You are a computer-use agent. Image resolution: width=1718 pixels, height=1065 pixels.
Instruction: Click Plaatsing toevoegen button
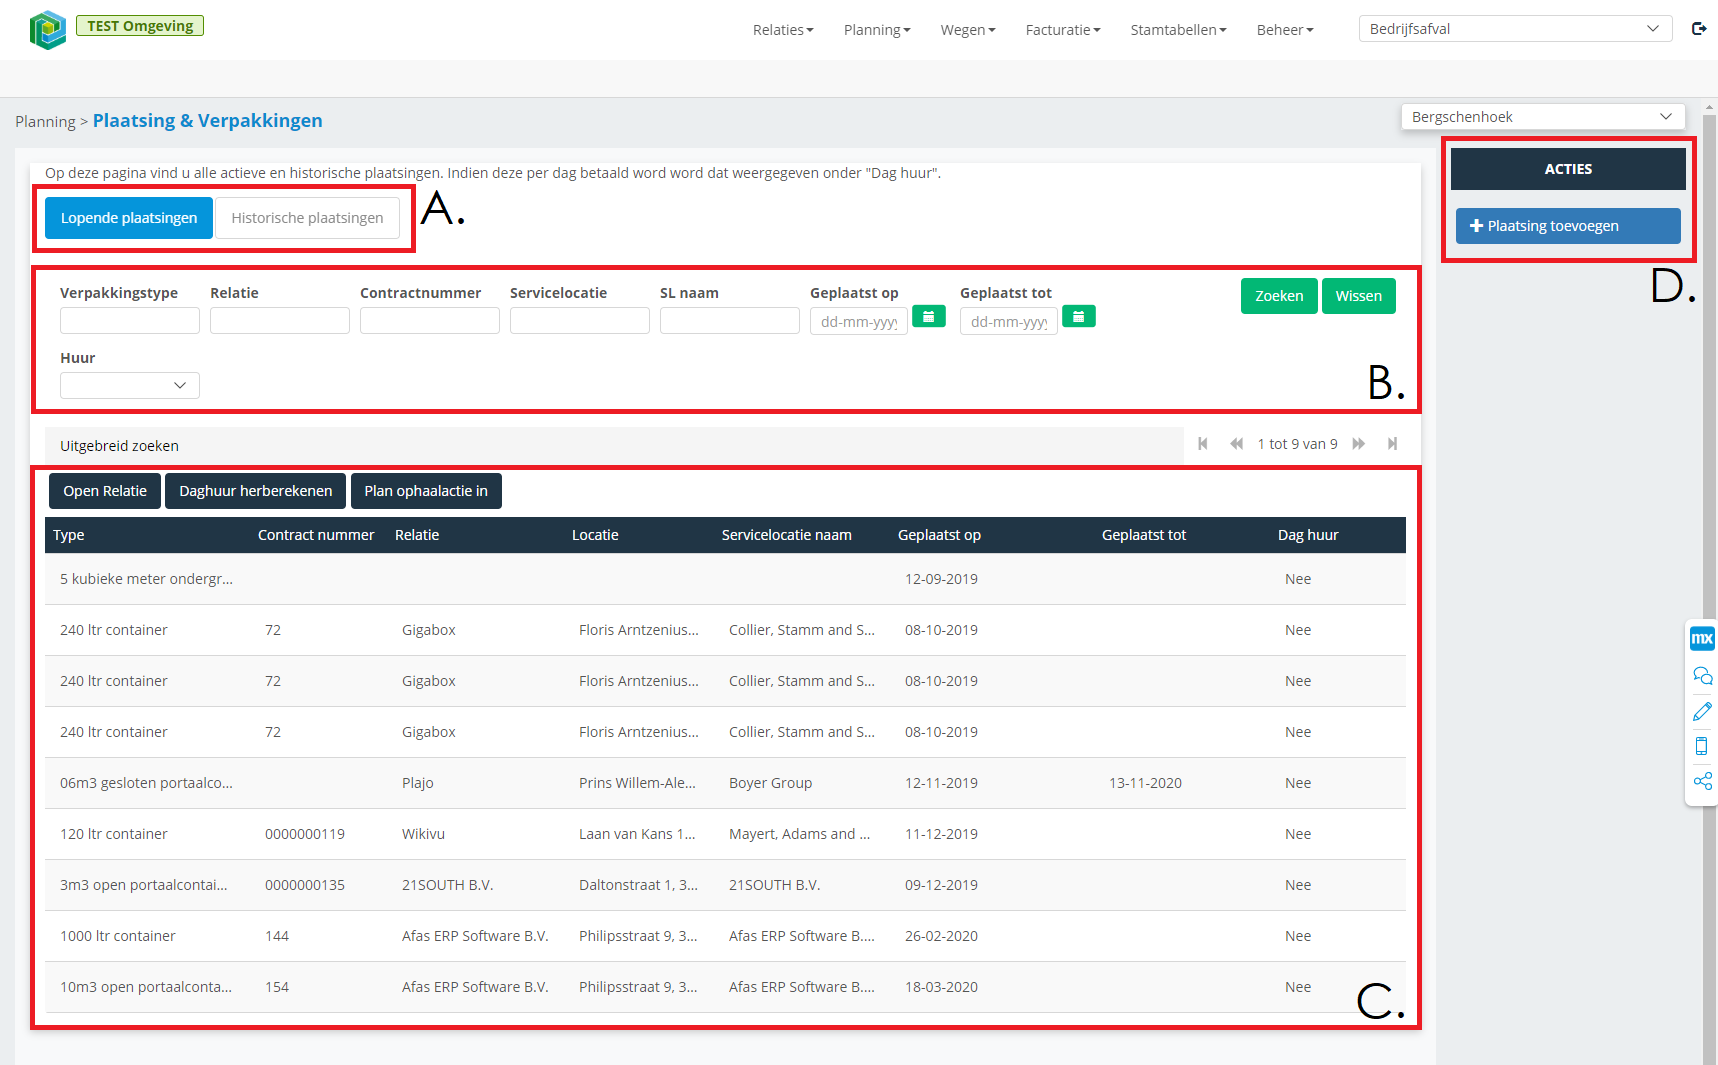point(1567,226)
